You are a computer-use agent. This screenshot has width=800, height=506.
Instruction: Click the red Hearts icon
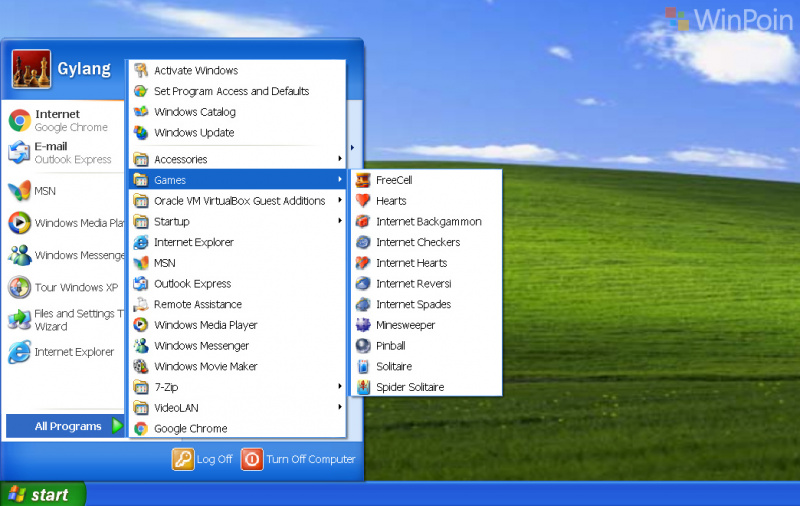coord(363,200)
